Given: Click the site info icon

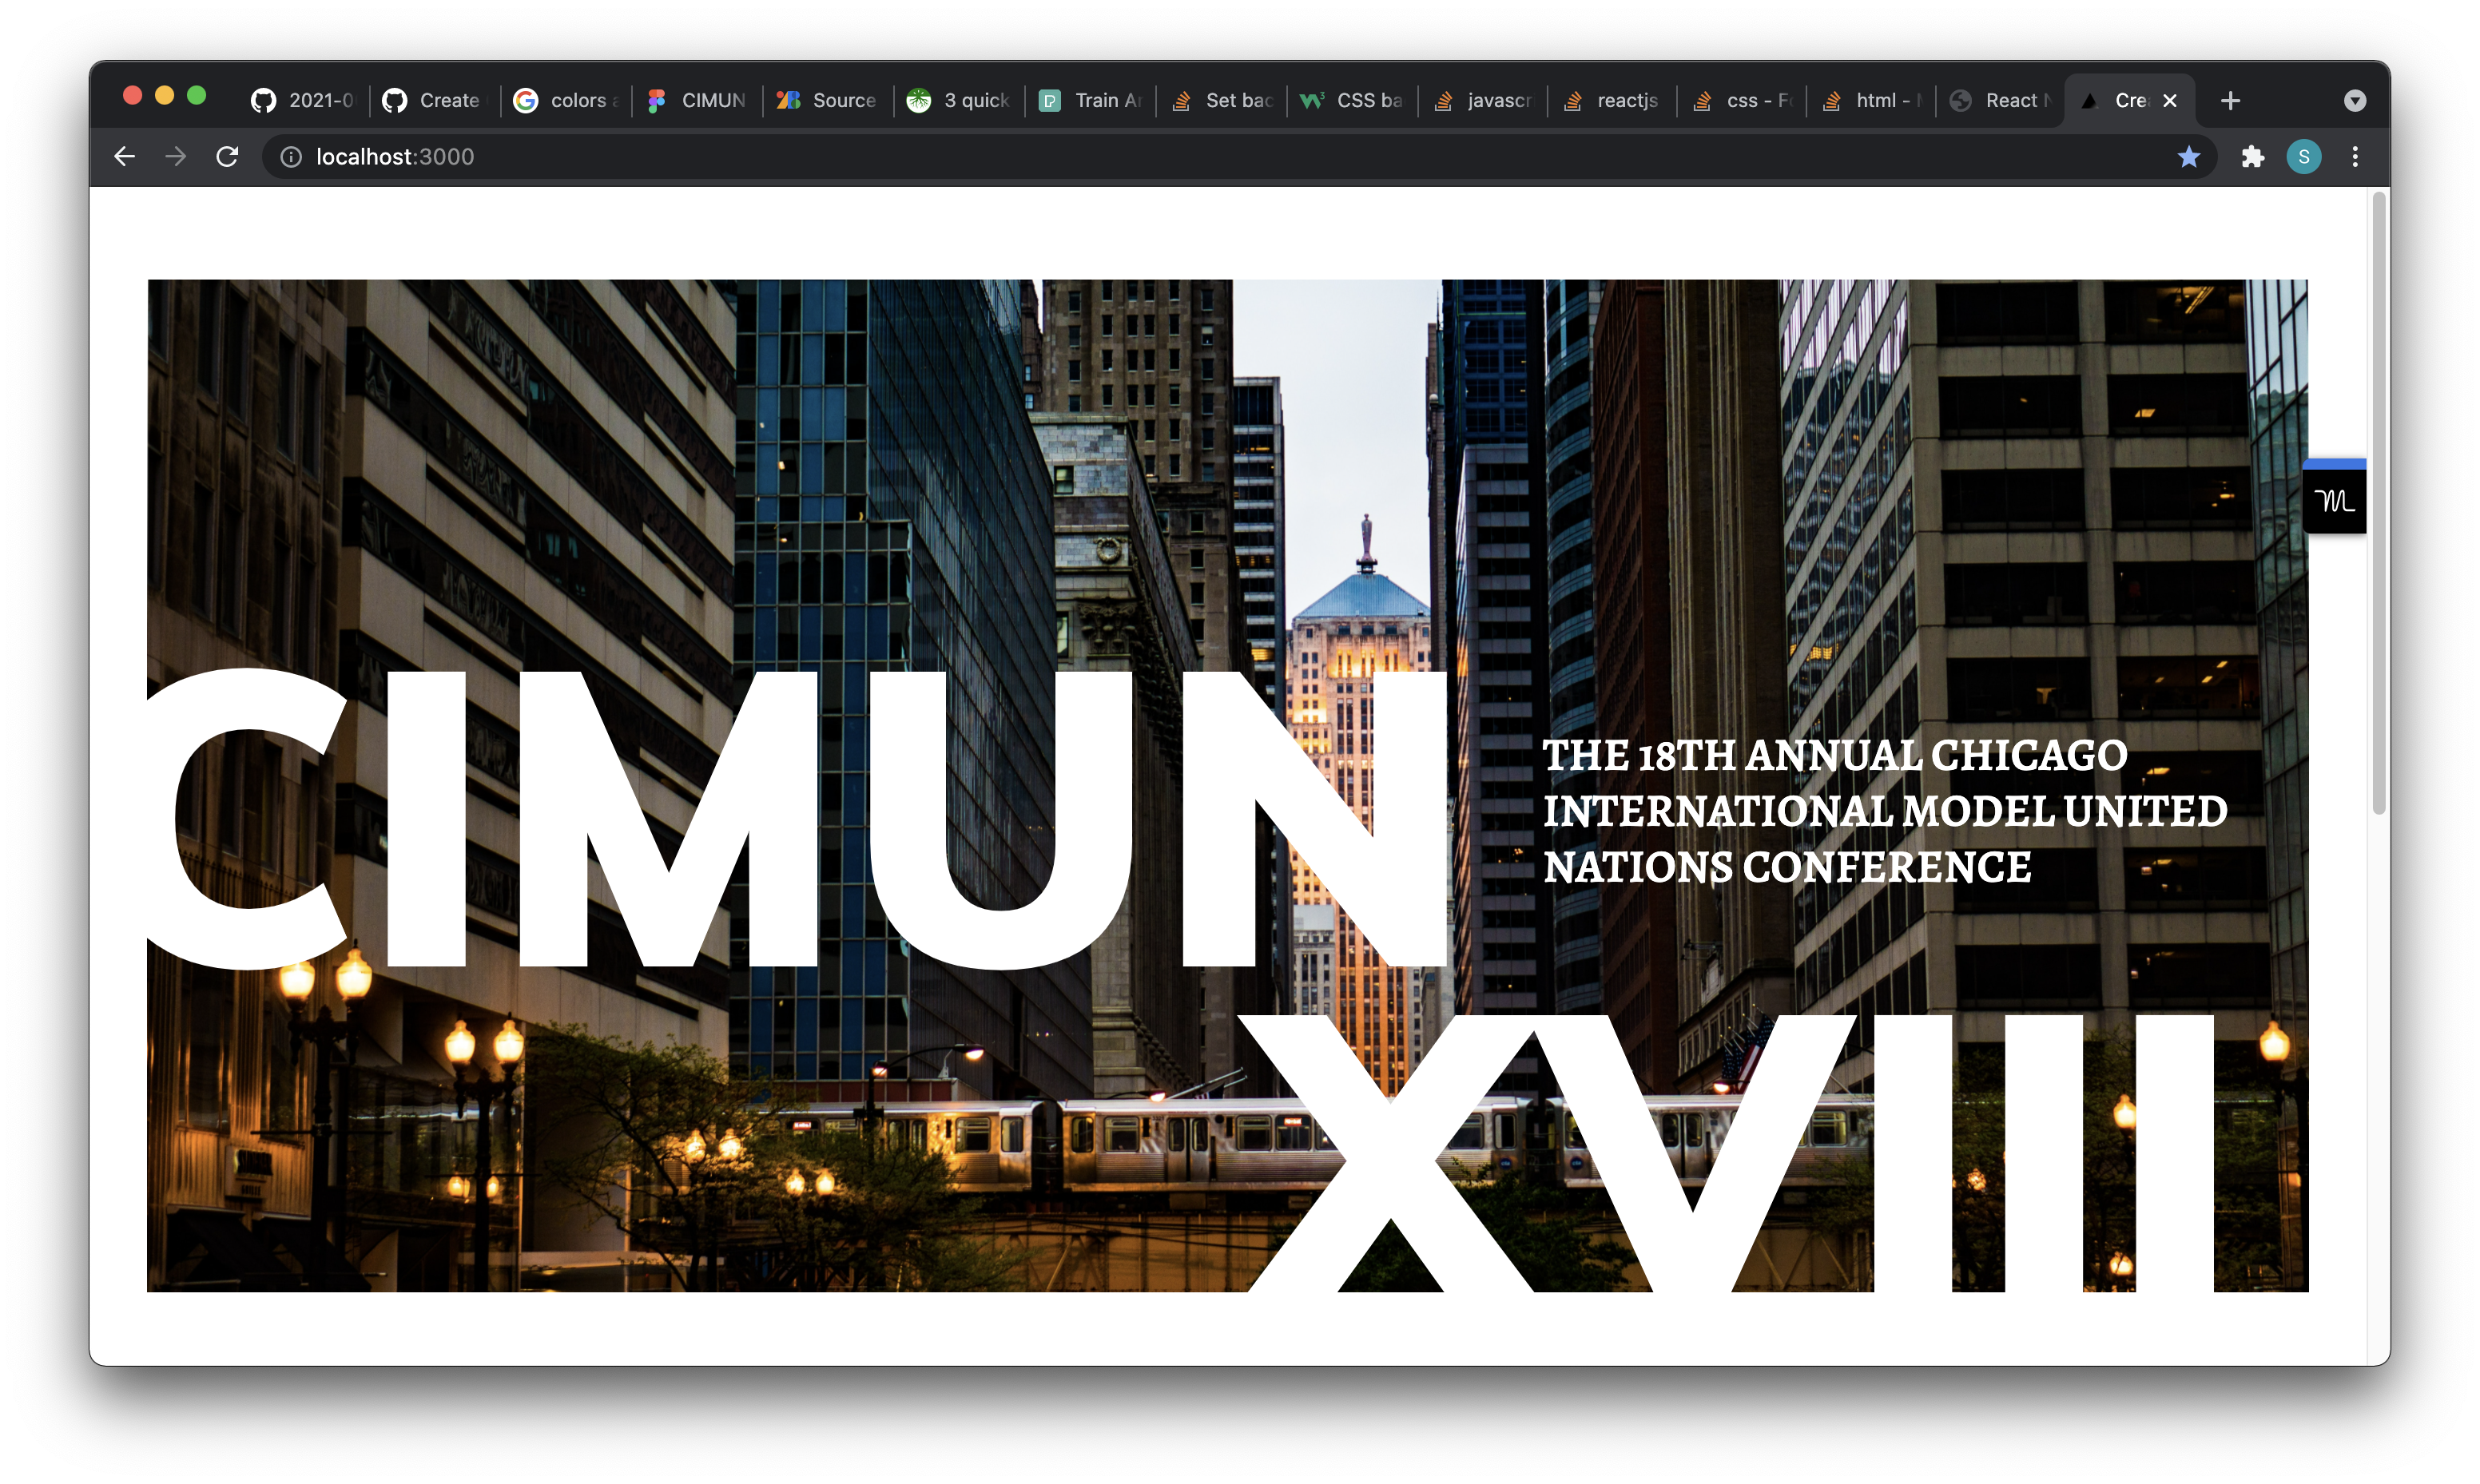Looking at the screenshot, I should point(291,157).
